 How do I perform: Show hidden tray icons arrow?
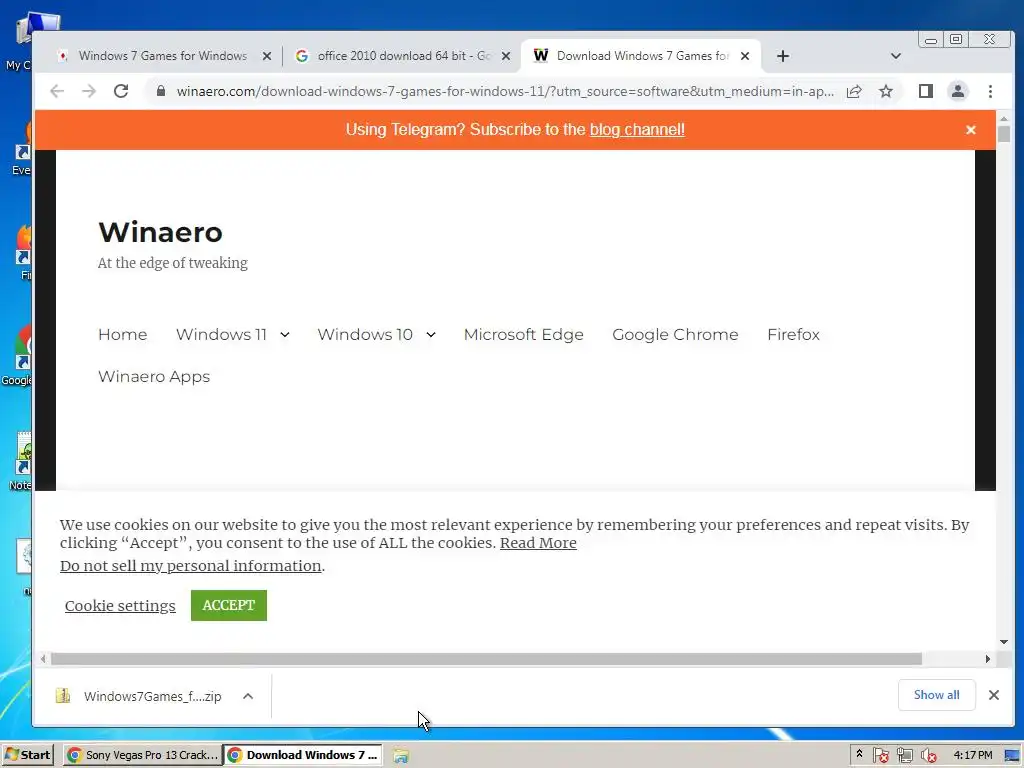[x=859, y=754]
